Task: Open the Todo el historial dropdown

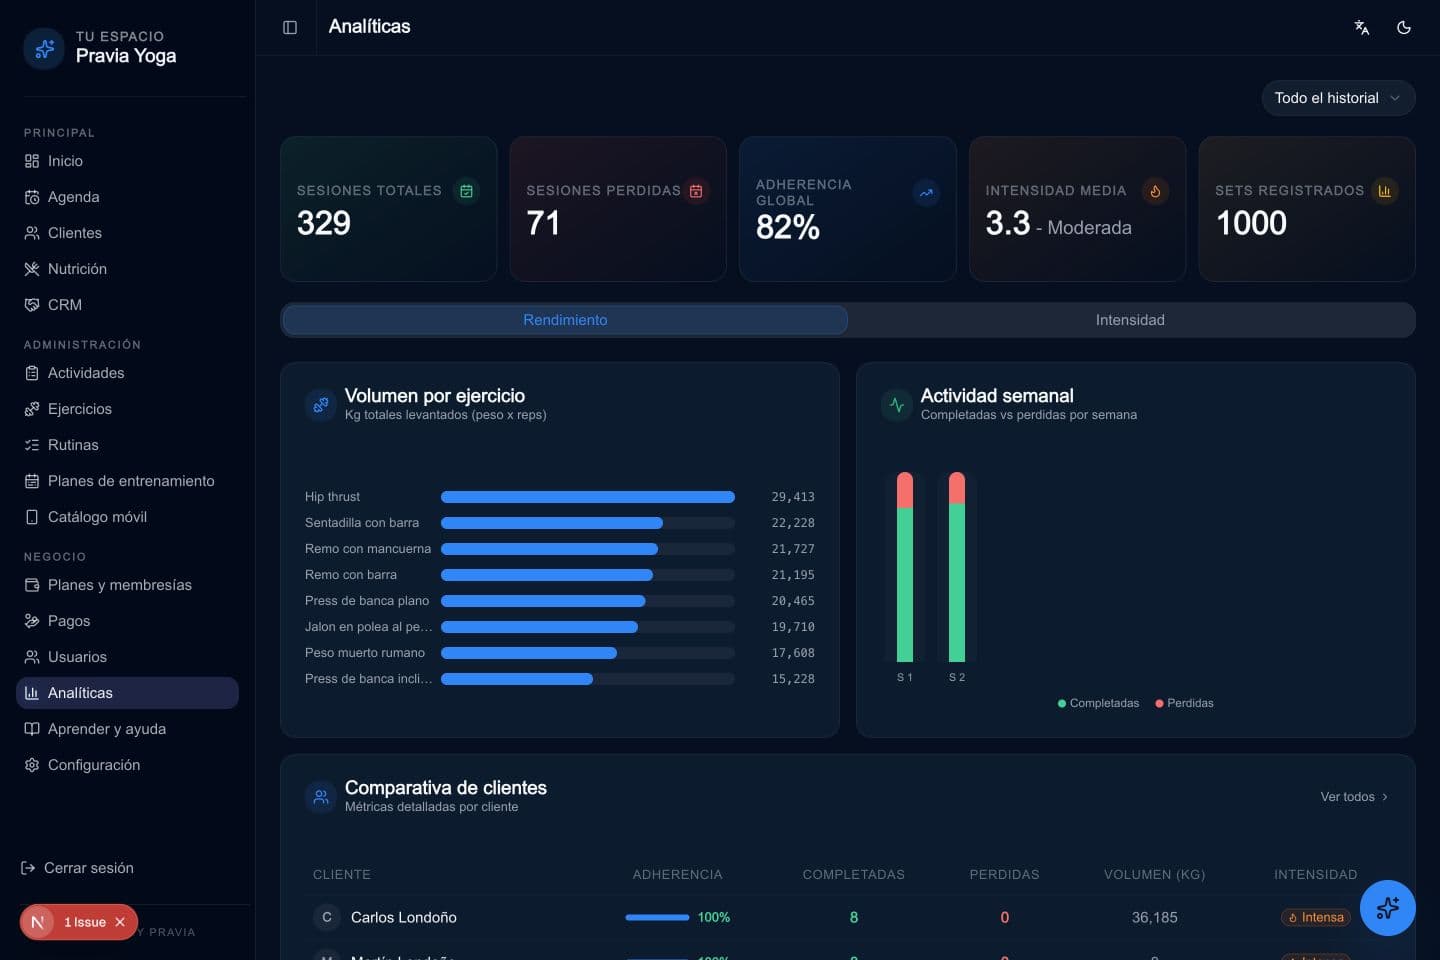Action: pos(1338,98)
